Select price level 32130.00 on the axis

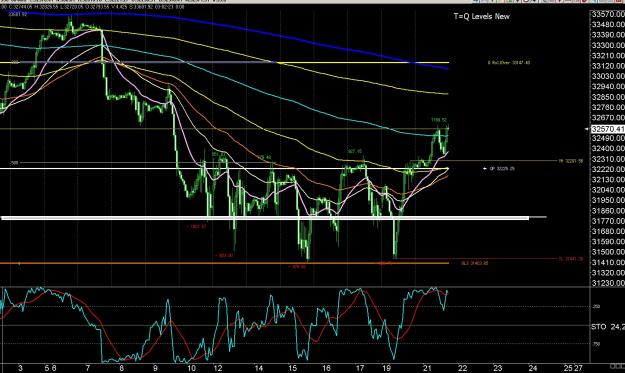608,180
